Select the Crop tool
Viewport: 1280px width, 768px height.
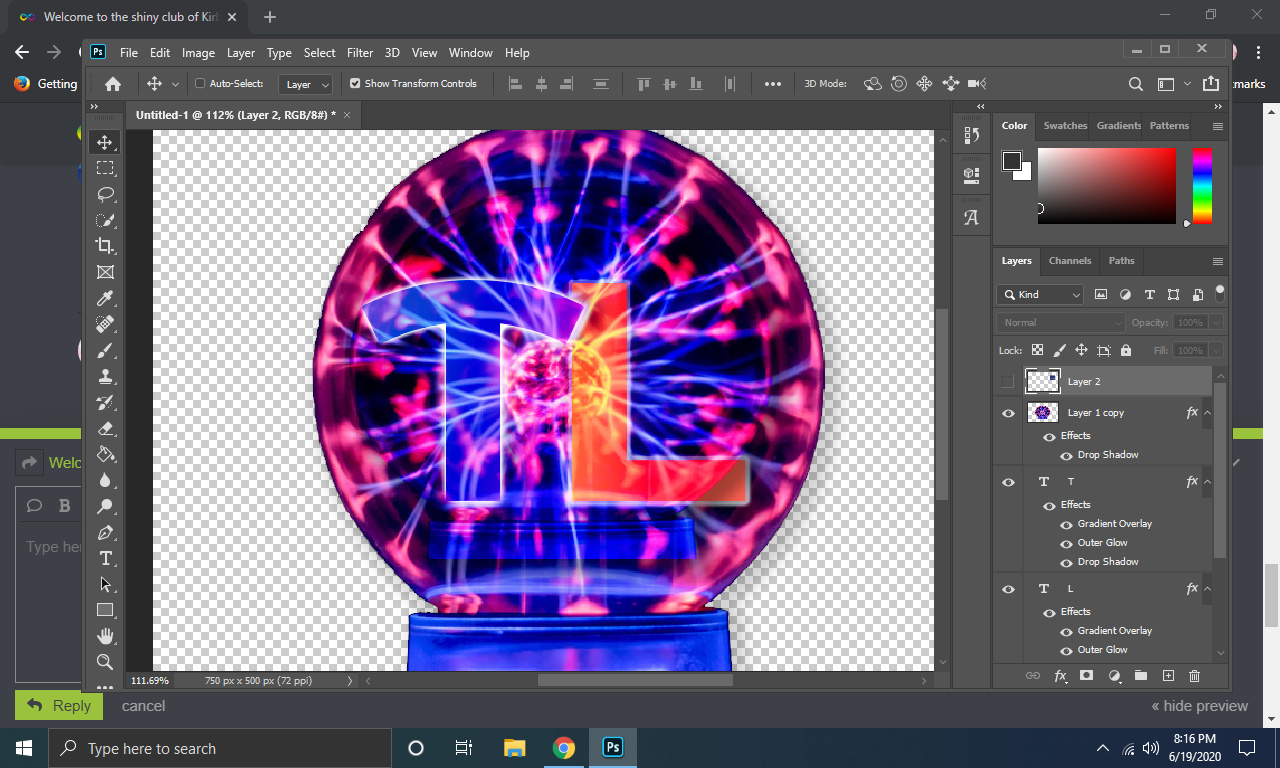pyautogui.click(x=105, y=246)
